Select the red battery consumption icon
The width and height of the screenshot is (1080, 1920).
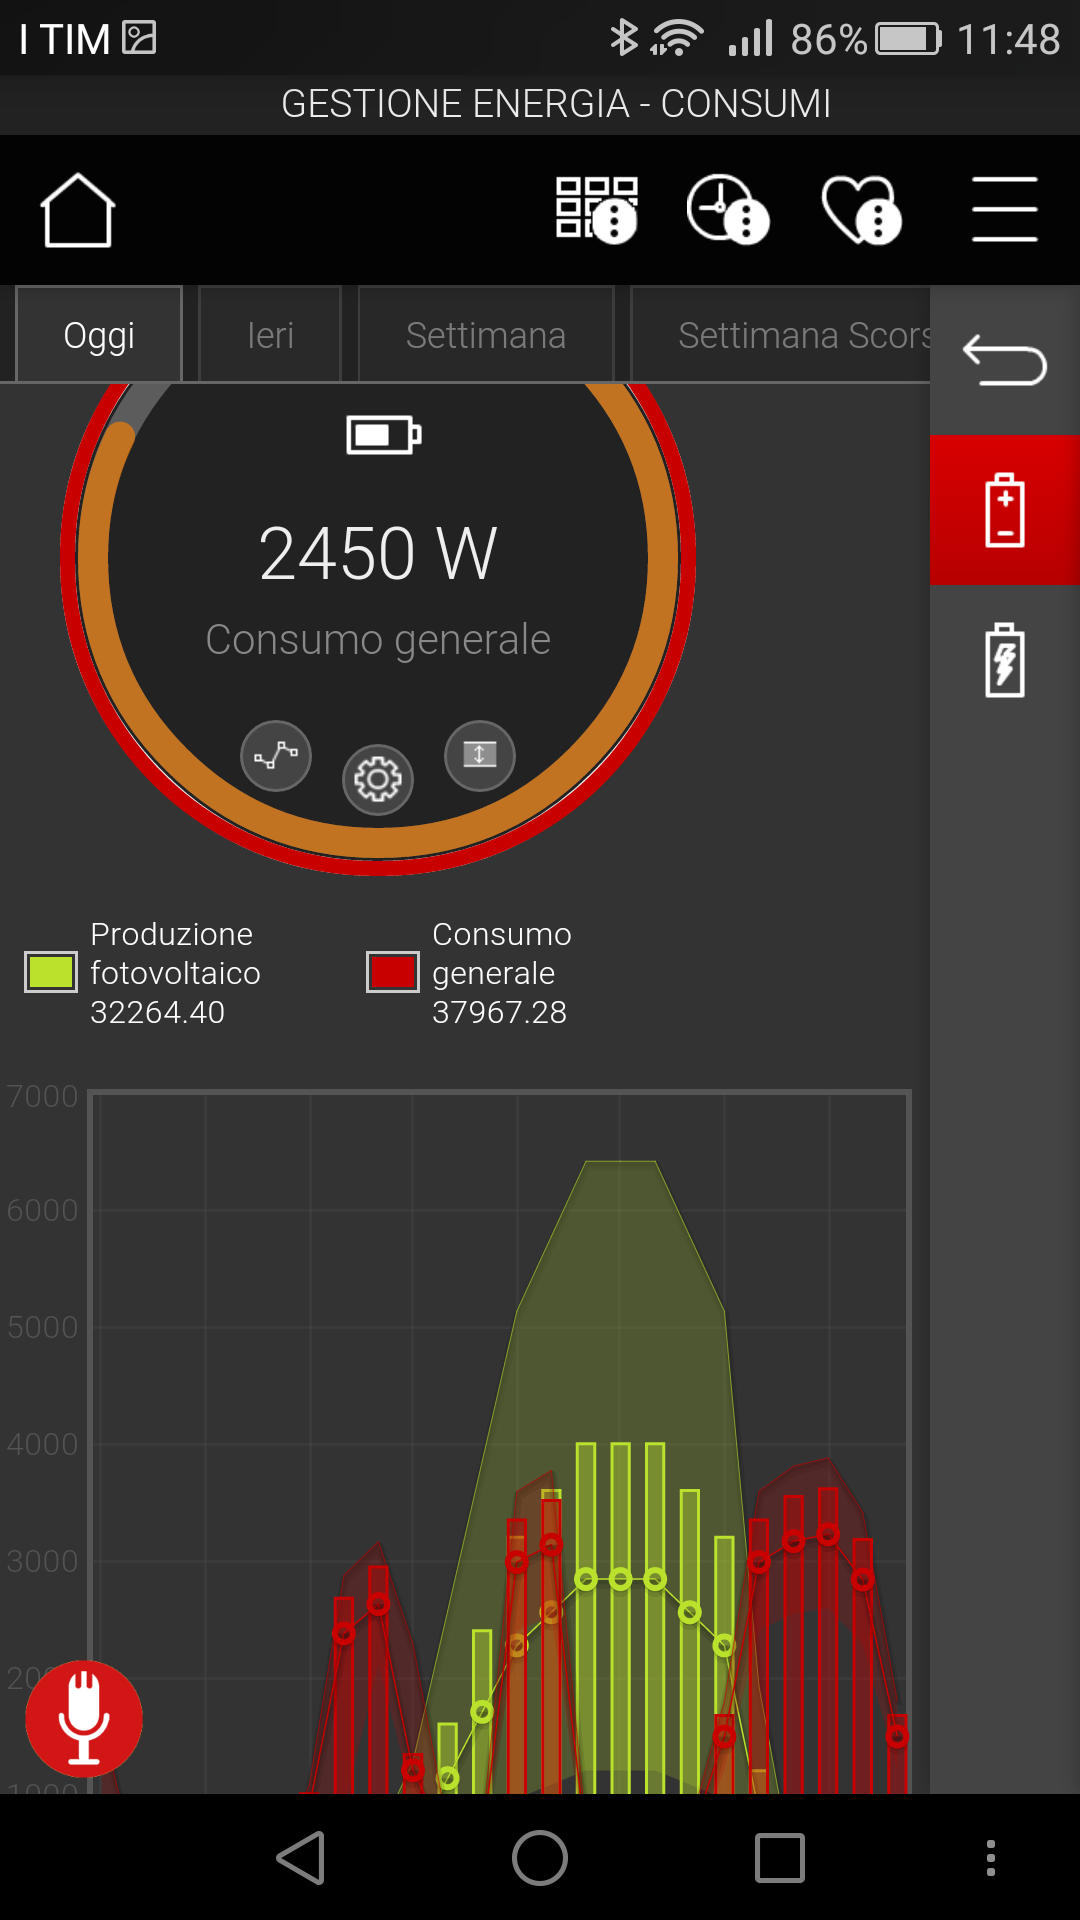[x=1004, y=510]
